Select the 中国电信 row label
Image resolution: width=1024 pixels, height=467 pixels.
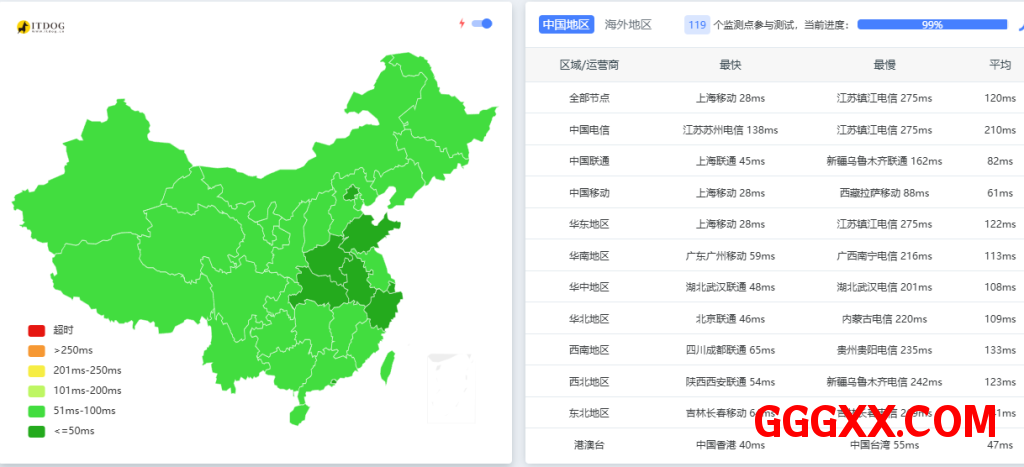(589, 130)
